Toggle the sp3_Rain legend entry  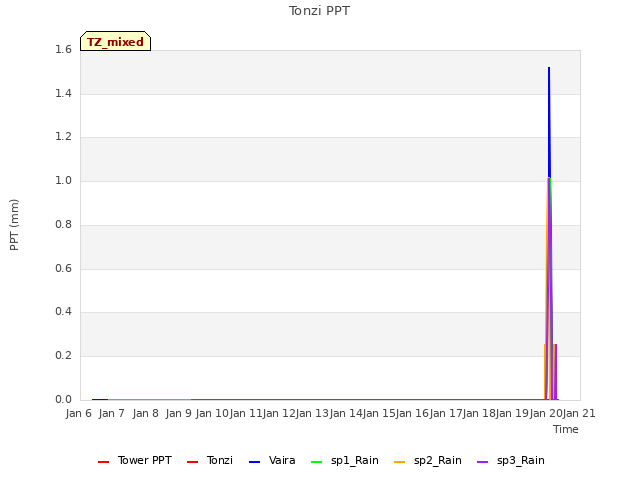pyautogui.click(x=511, y=461)
